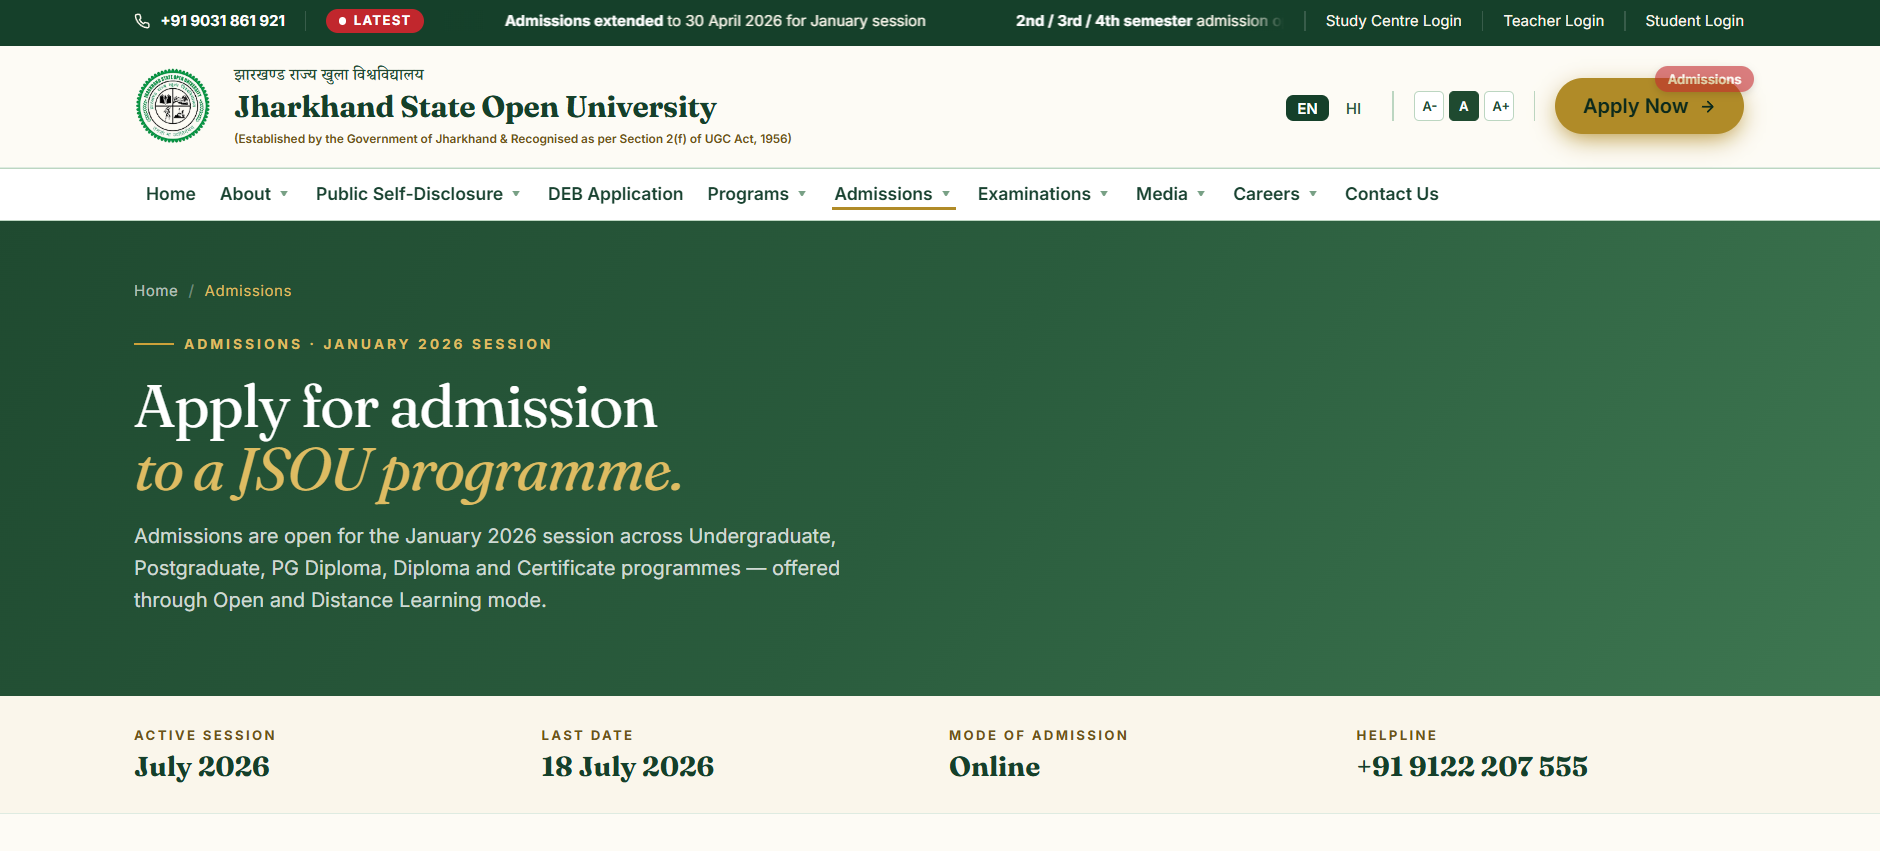Call the phone number +91 9031 861 921
The width and height of the screenshot is (1880, 851).
[x=223, y=21]
